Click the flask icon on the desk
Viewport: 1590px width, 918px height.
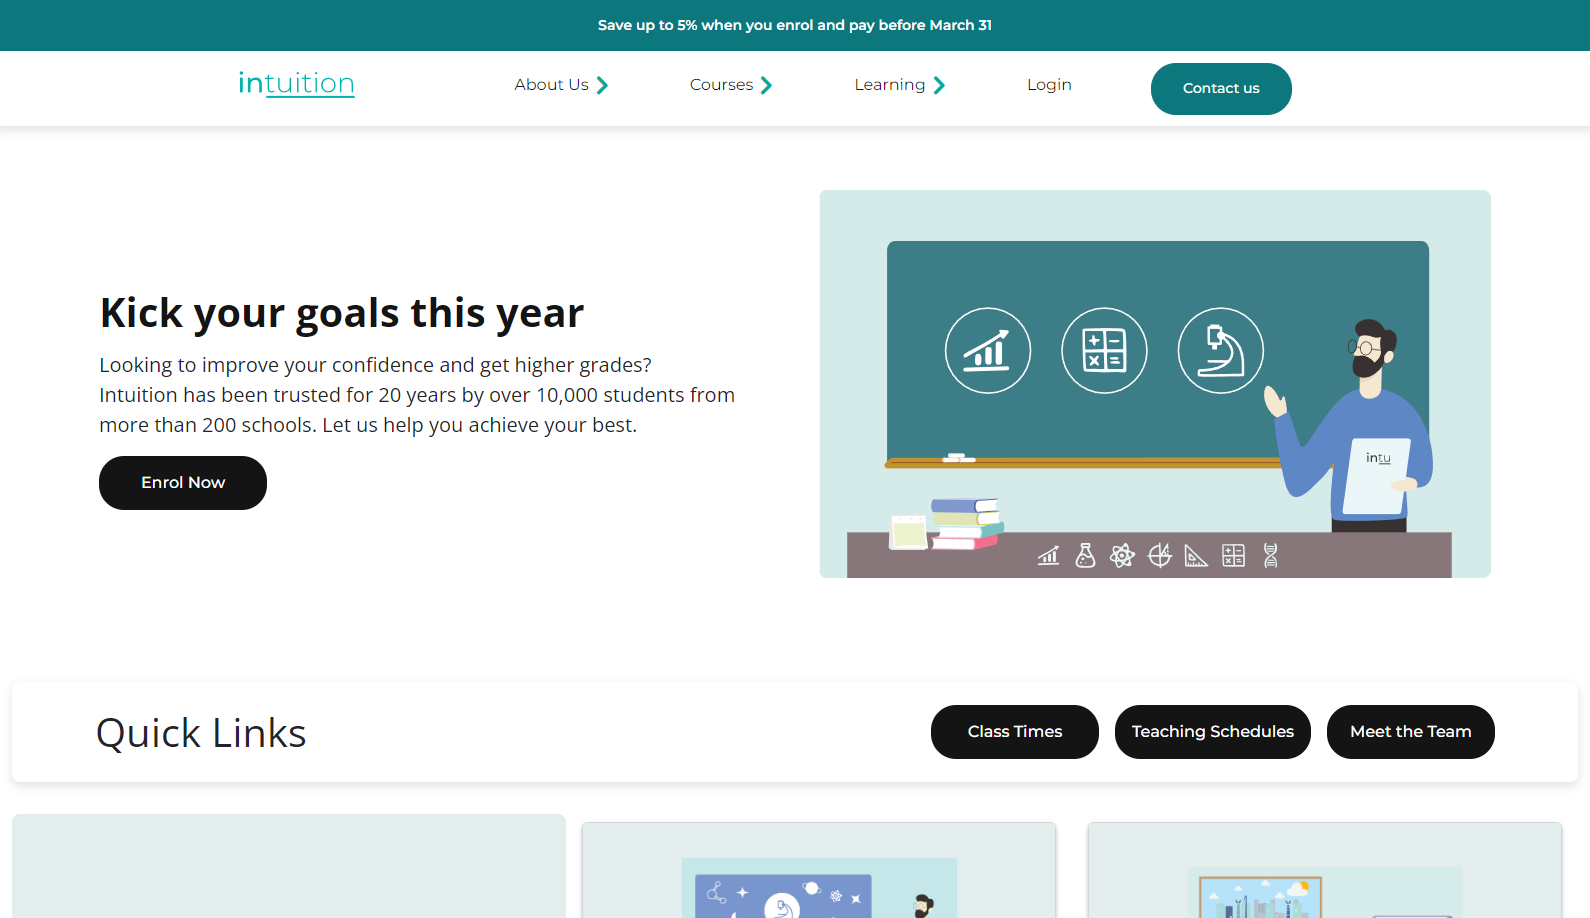pos(1085,555)
